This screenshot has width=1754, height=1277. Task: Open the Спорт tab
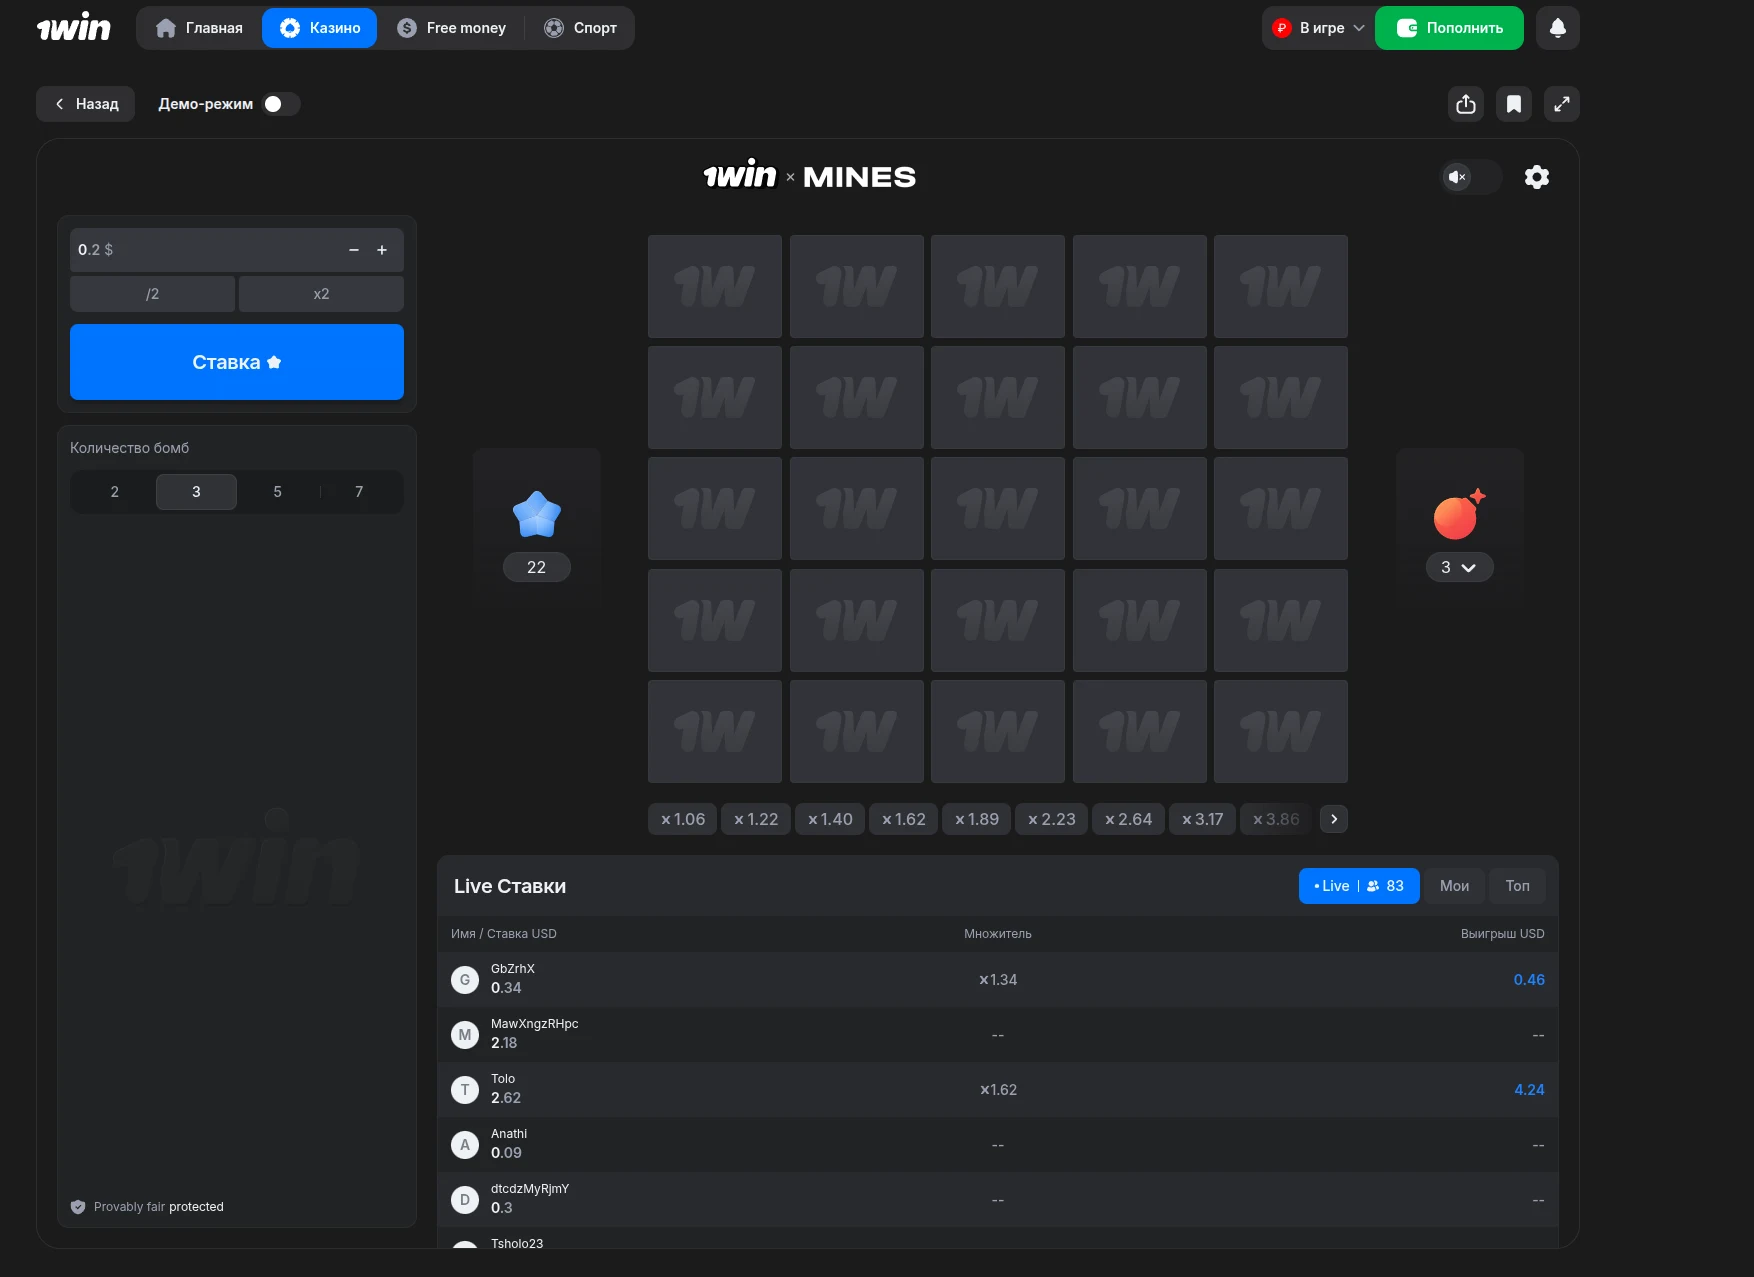point(581,28)
